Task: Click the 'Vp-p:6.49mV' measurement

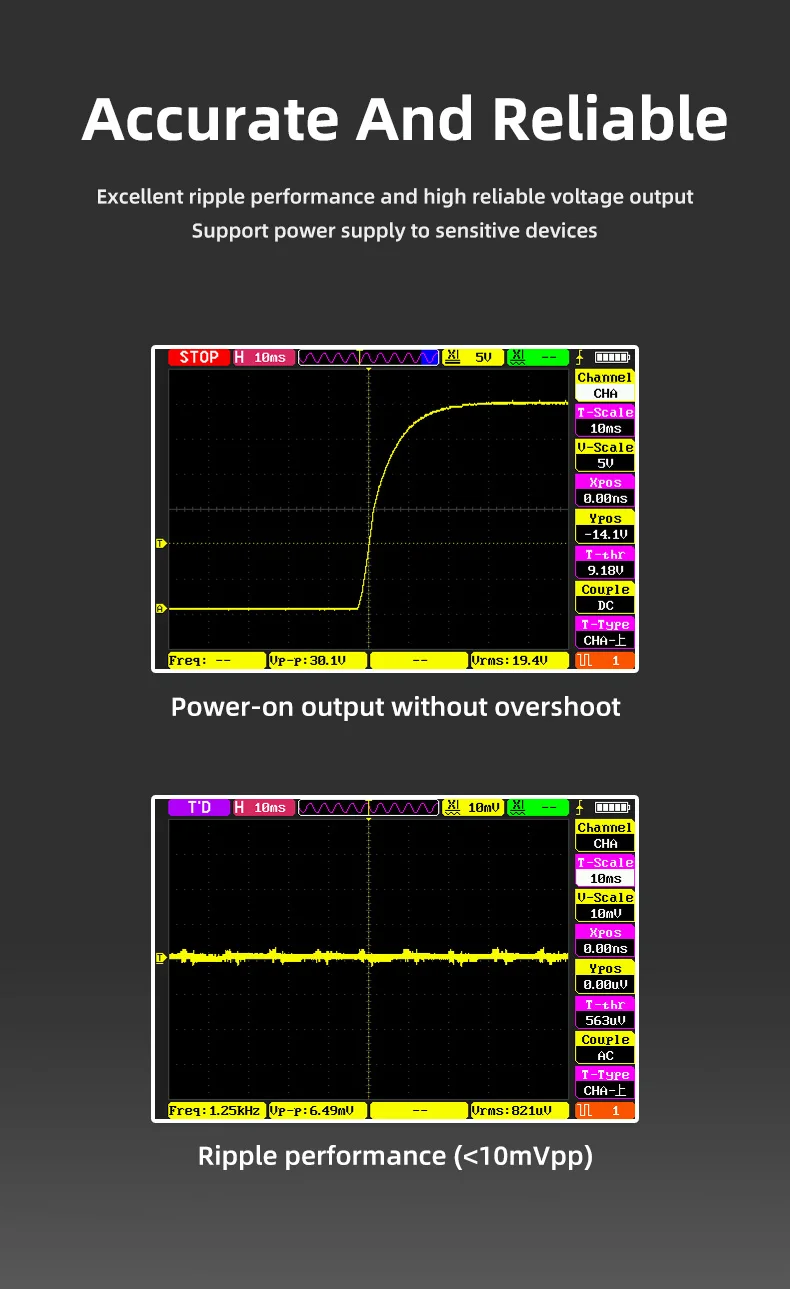Action: (x=317, y=1111)
